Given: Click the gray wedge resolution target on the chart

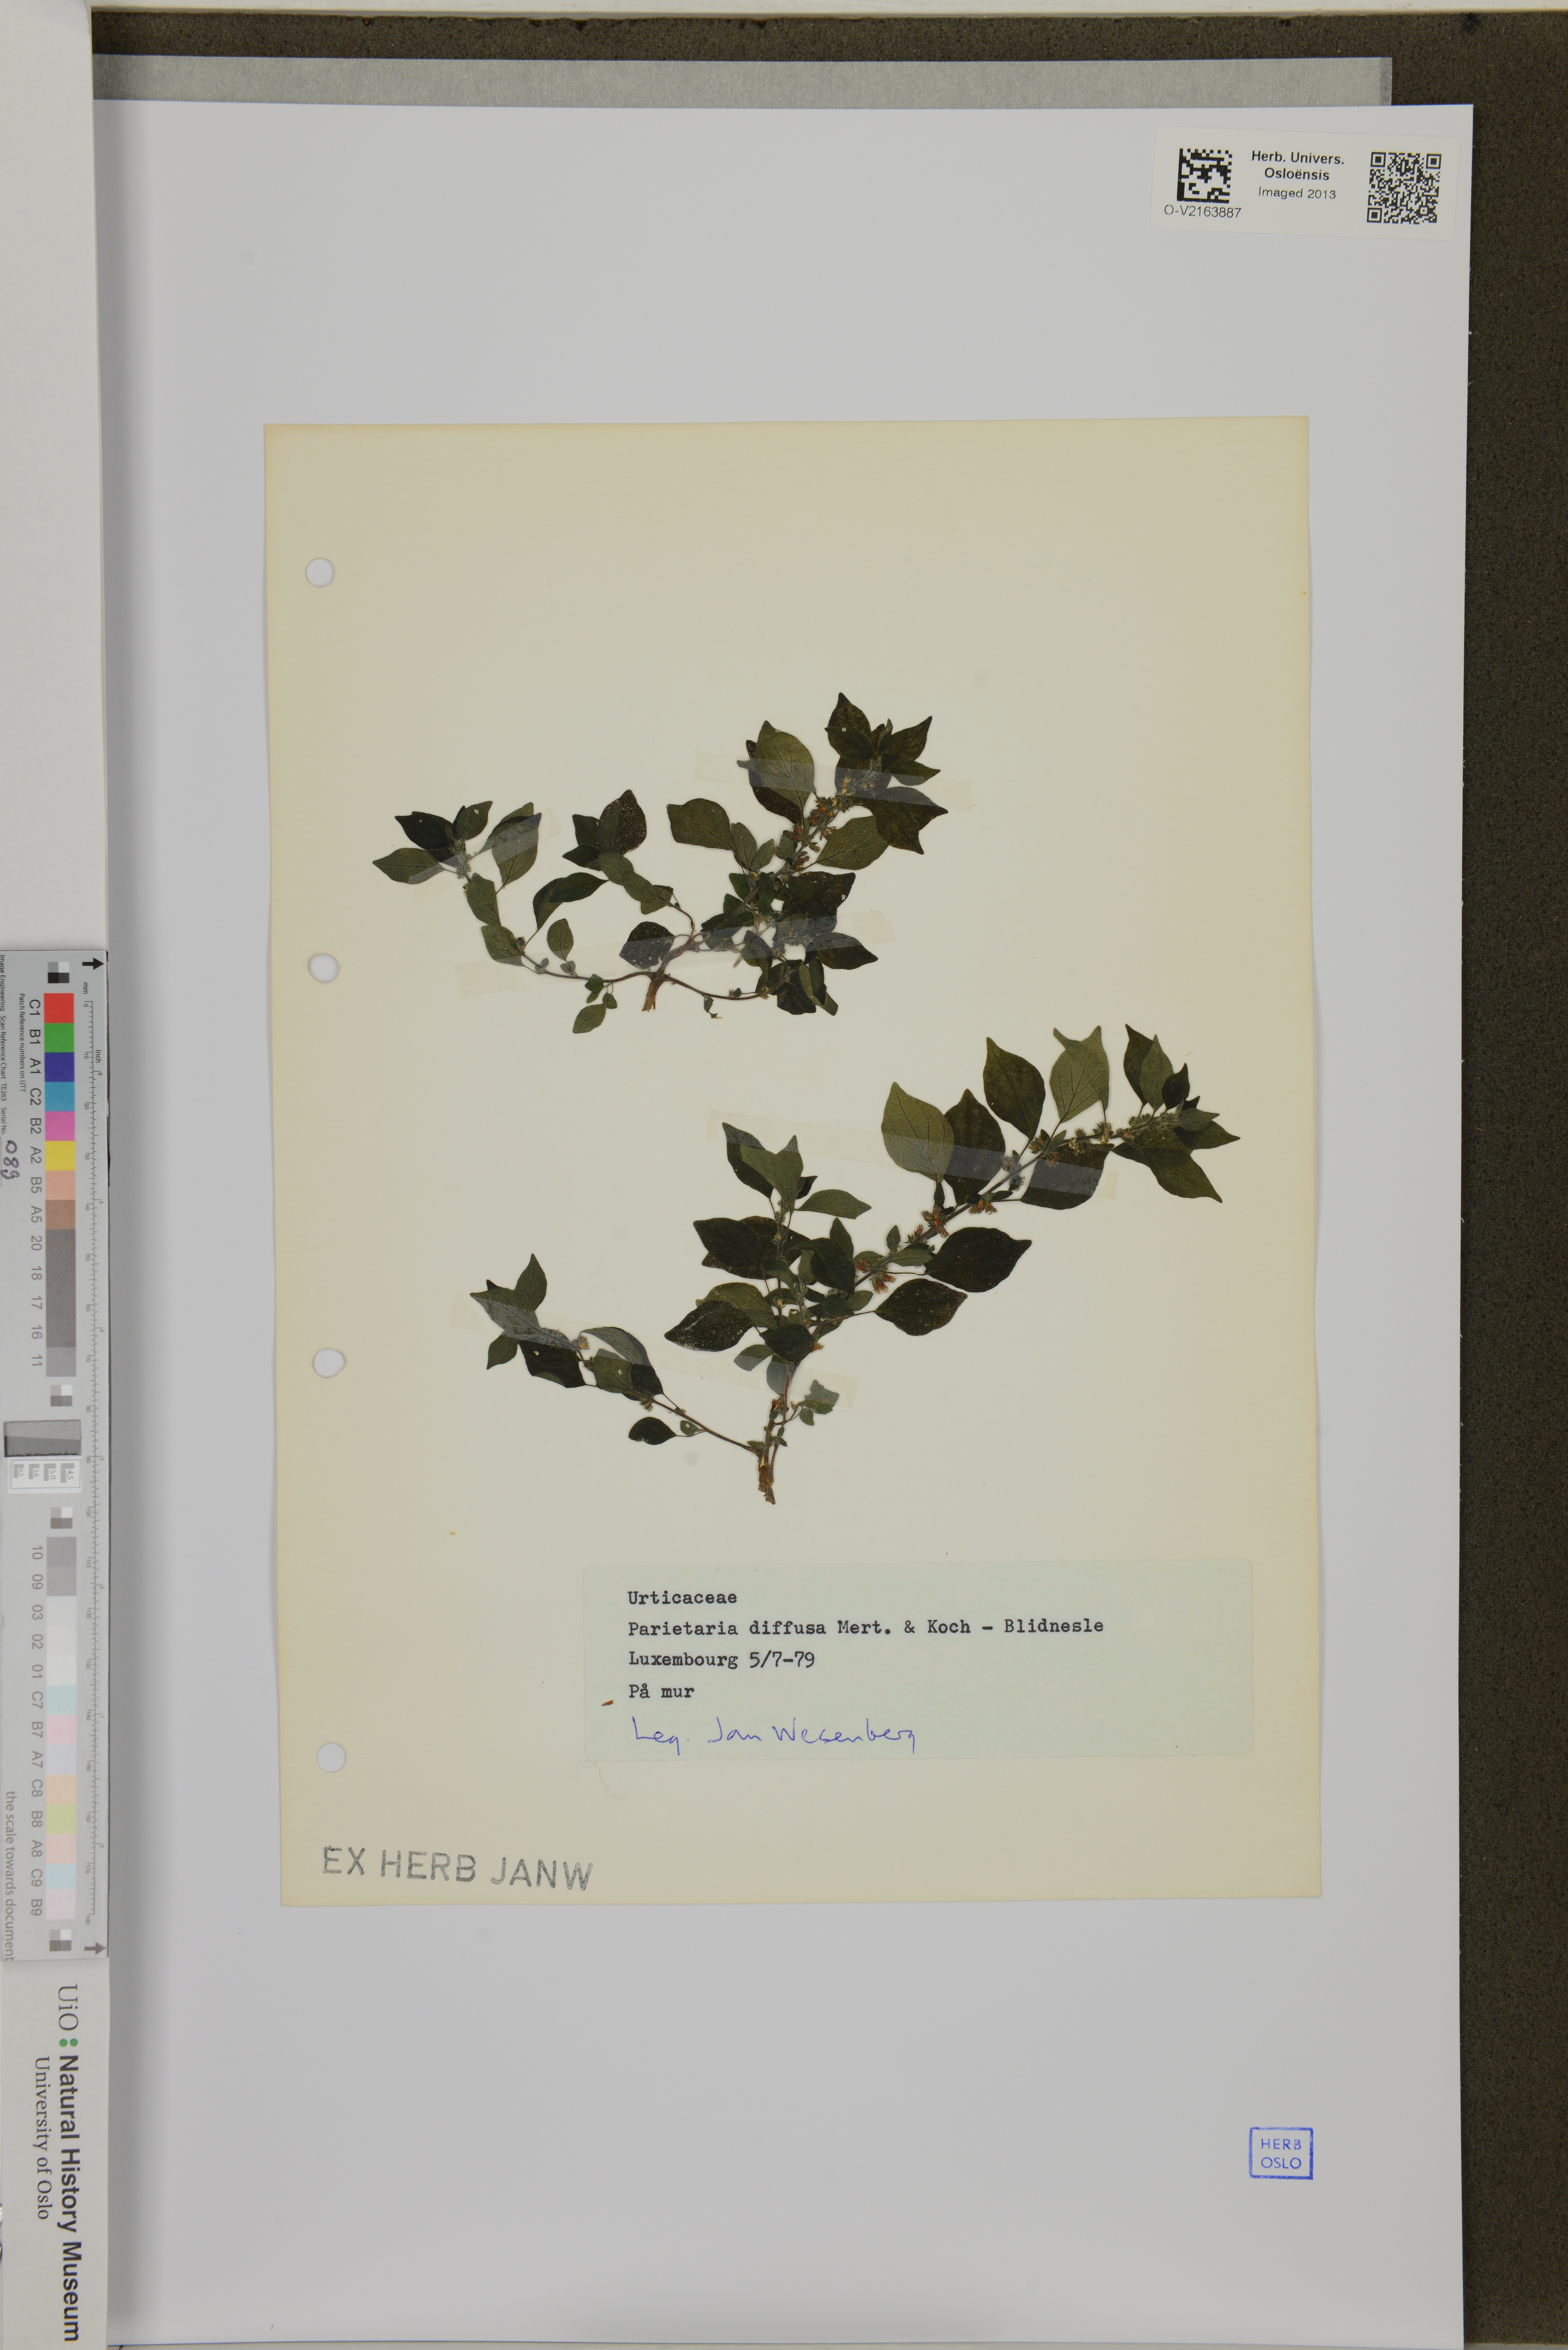Looking at the screenshot, I should pyautogui.click(x=42, y=1438).
